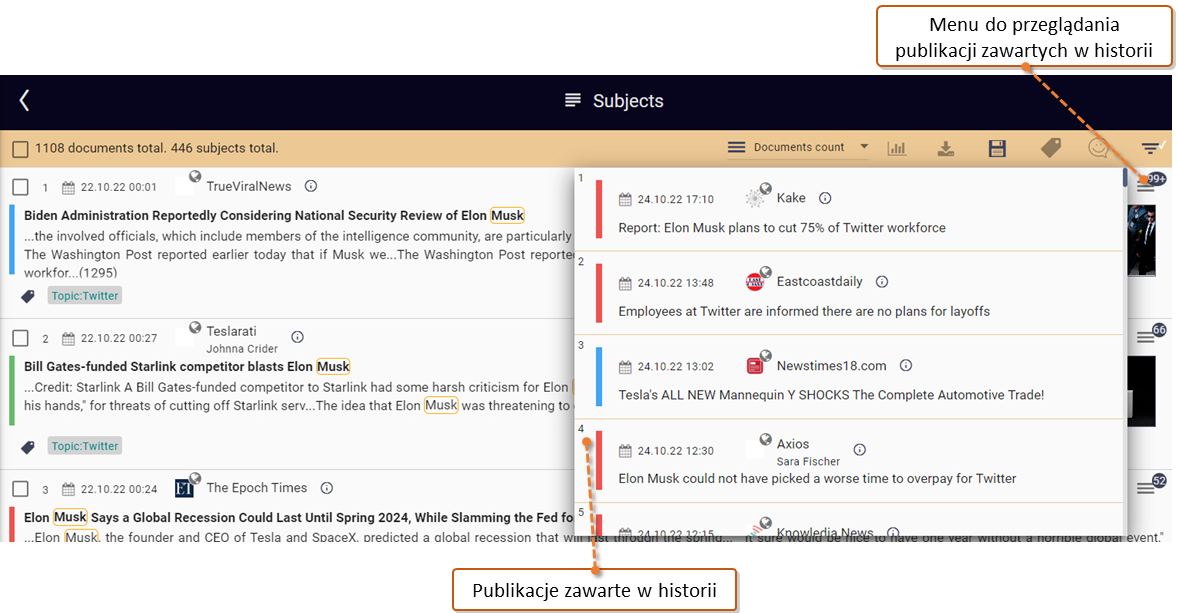Click the Newstimes18.com source logo
Image resolution: width=1178 pixels, height=613 pixels.
pyautogui.click(x=756, y=365)
